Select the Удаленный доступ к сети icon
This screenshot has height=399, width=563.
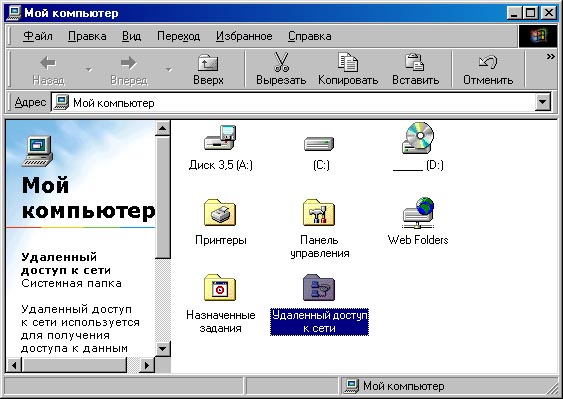click(x=319, y=287)
